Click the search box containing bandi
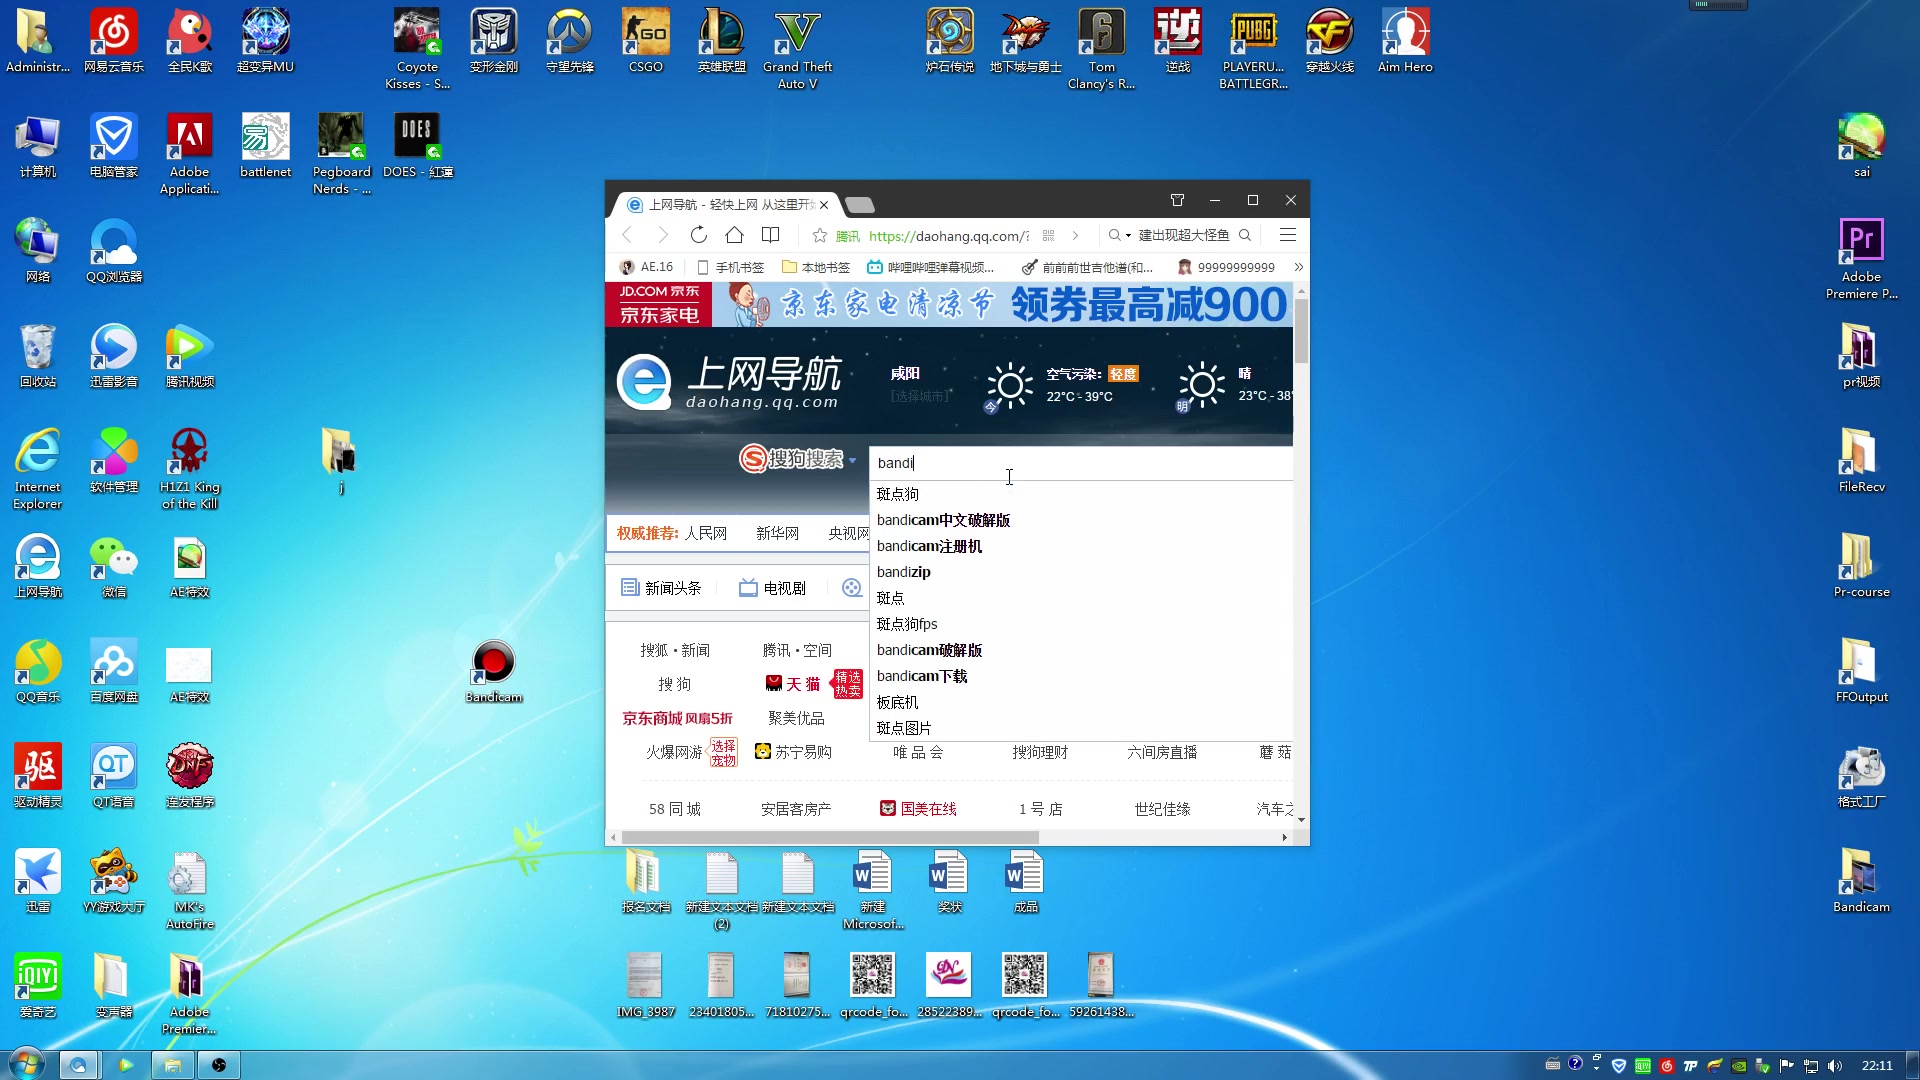 click(1081, 463)
